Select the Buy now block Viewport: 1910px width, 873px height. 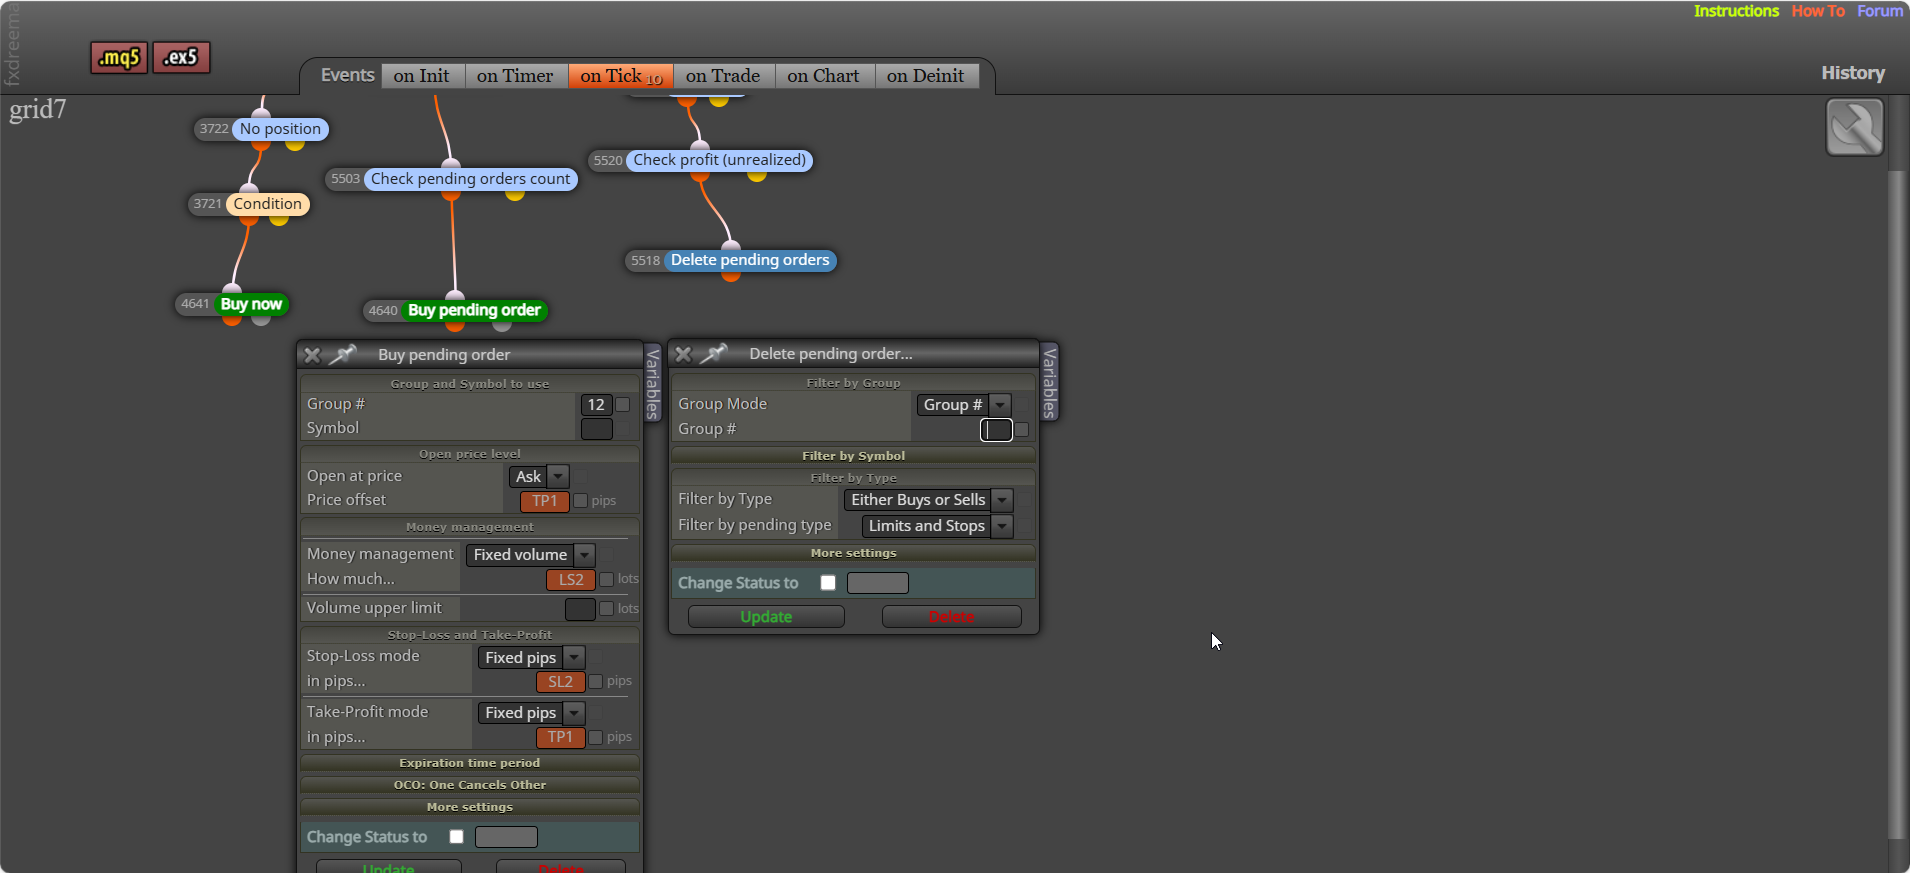pyautogui.click(x=251, y=304)
